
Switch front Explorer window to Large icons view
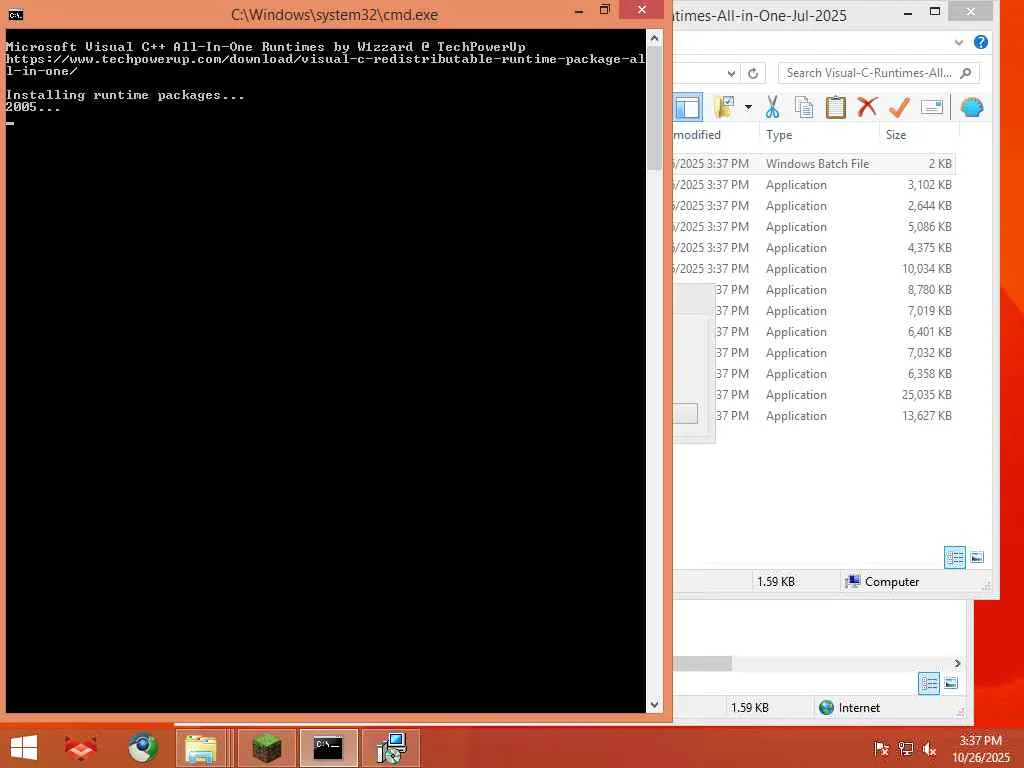point(977,557)
